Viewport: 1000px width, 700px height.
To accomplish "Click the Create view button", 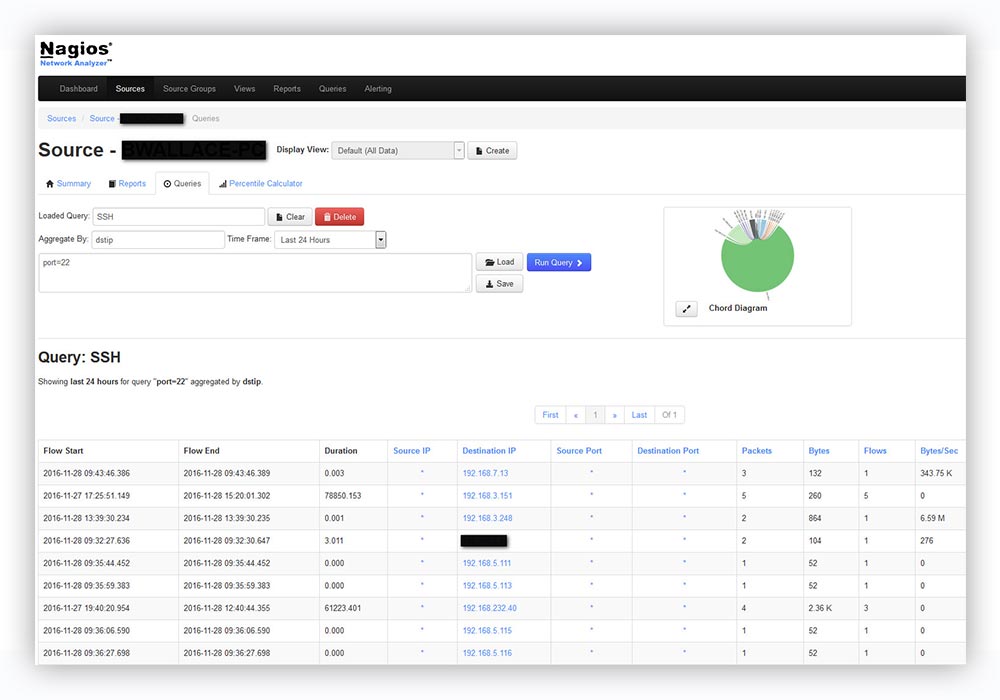I will click(492, 150).
